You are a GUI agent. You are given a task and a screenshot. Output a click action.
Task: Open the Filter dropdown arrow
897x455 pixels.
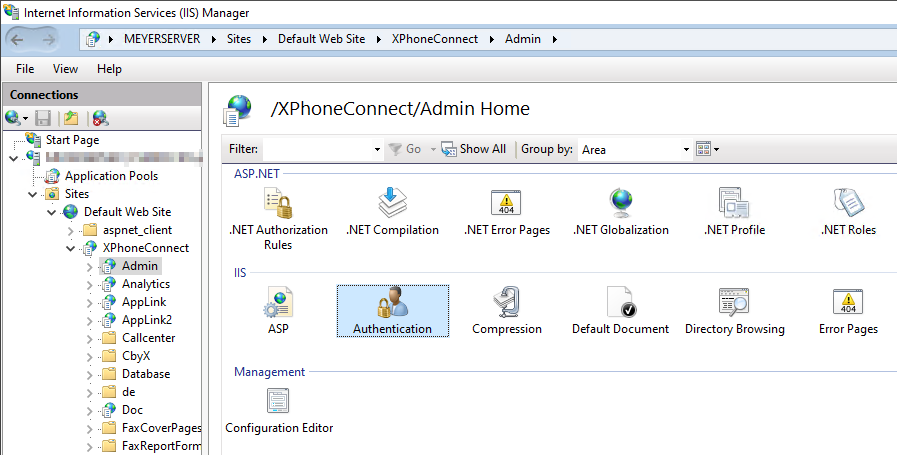coord(377,149)
